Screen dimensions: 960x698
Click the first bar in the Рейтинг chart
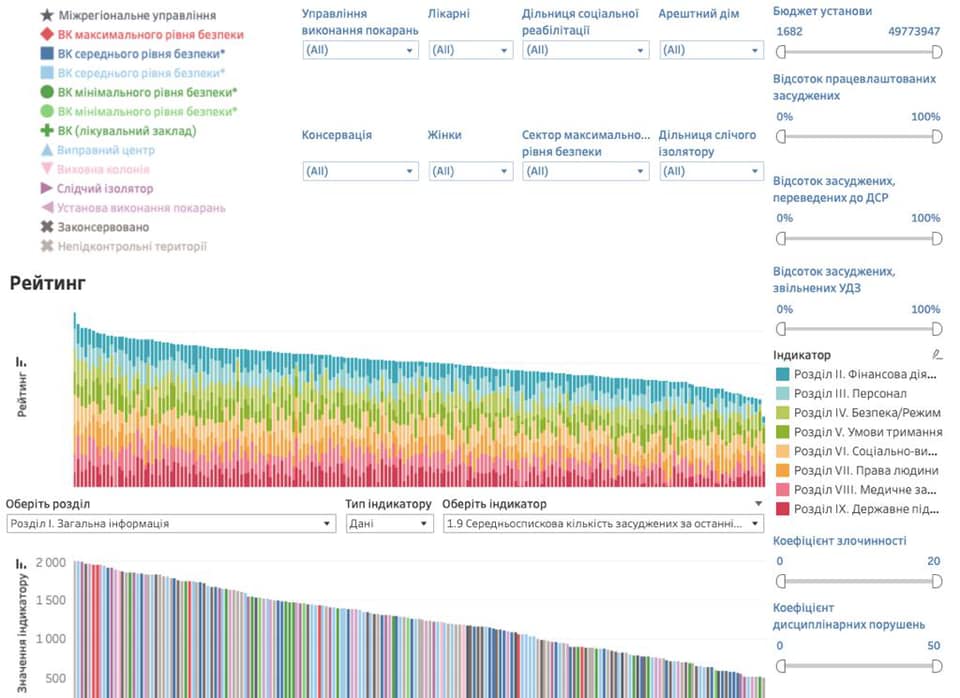pyautogui.click(x=74, y=400)
